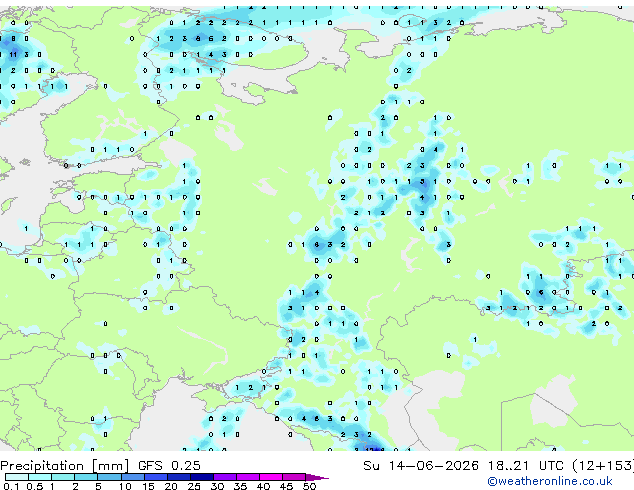Click the legend scale label '35'
Image resolution: width=634 pixels, height=490 pixels.
[240, 486]
